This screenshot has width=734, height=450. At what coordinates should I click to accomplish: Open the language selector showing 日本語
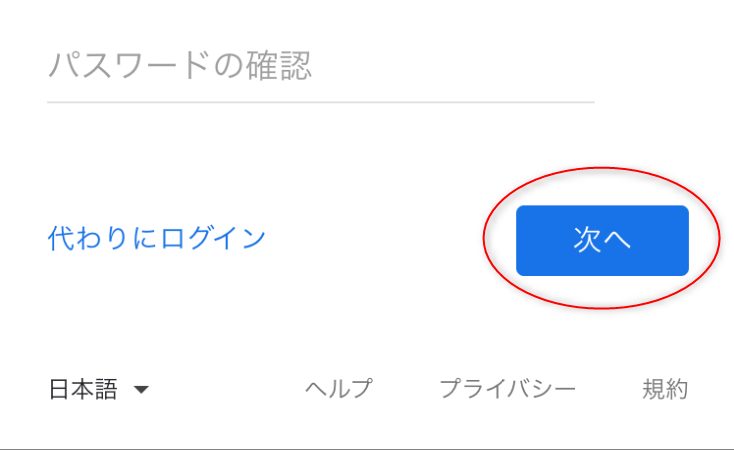(99, 389)
